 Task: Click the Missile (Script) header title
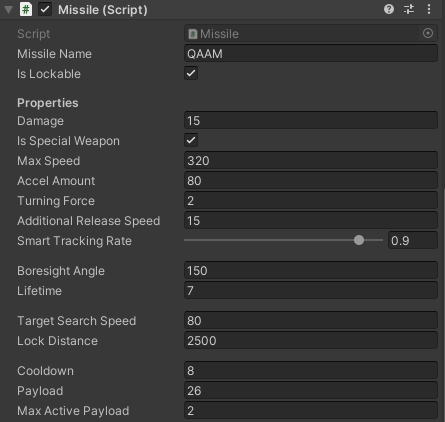click(x=103, y=10)
